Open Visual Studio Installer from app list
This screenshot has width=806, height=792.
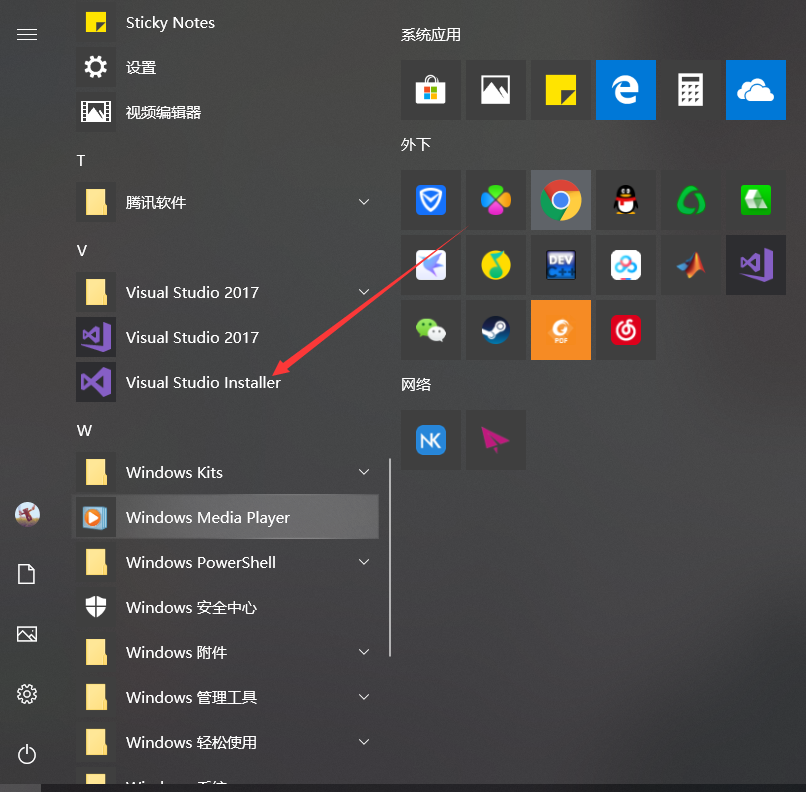click(x=203, y=382)
